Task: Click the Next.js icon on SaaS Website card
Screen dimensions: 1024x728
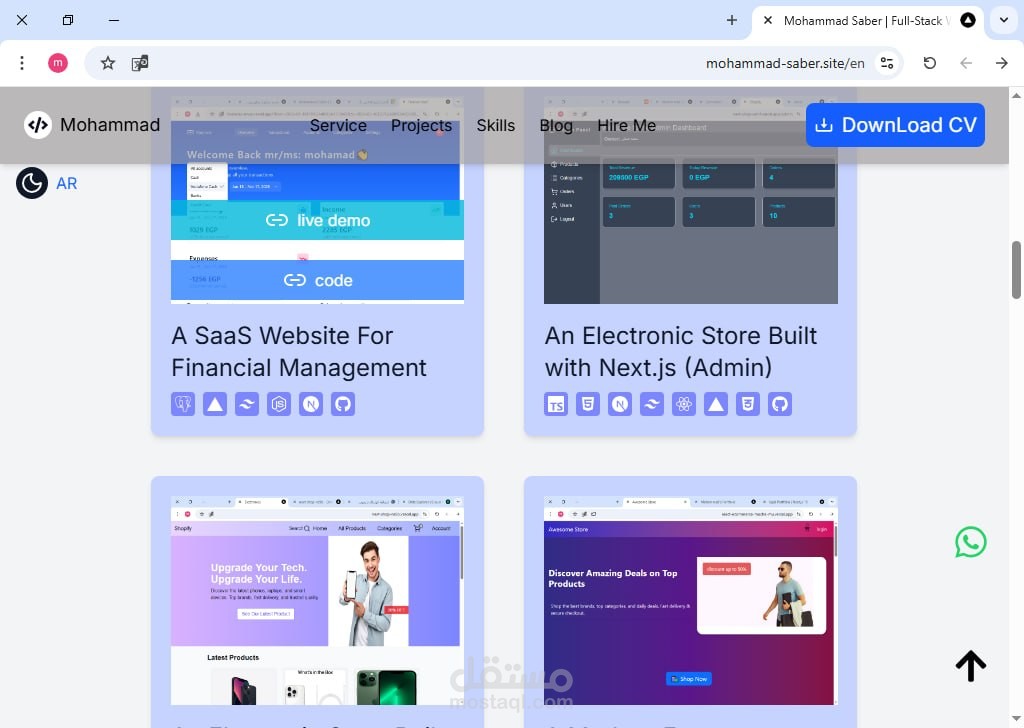Action: point(311,404)
